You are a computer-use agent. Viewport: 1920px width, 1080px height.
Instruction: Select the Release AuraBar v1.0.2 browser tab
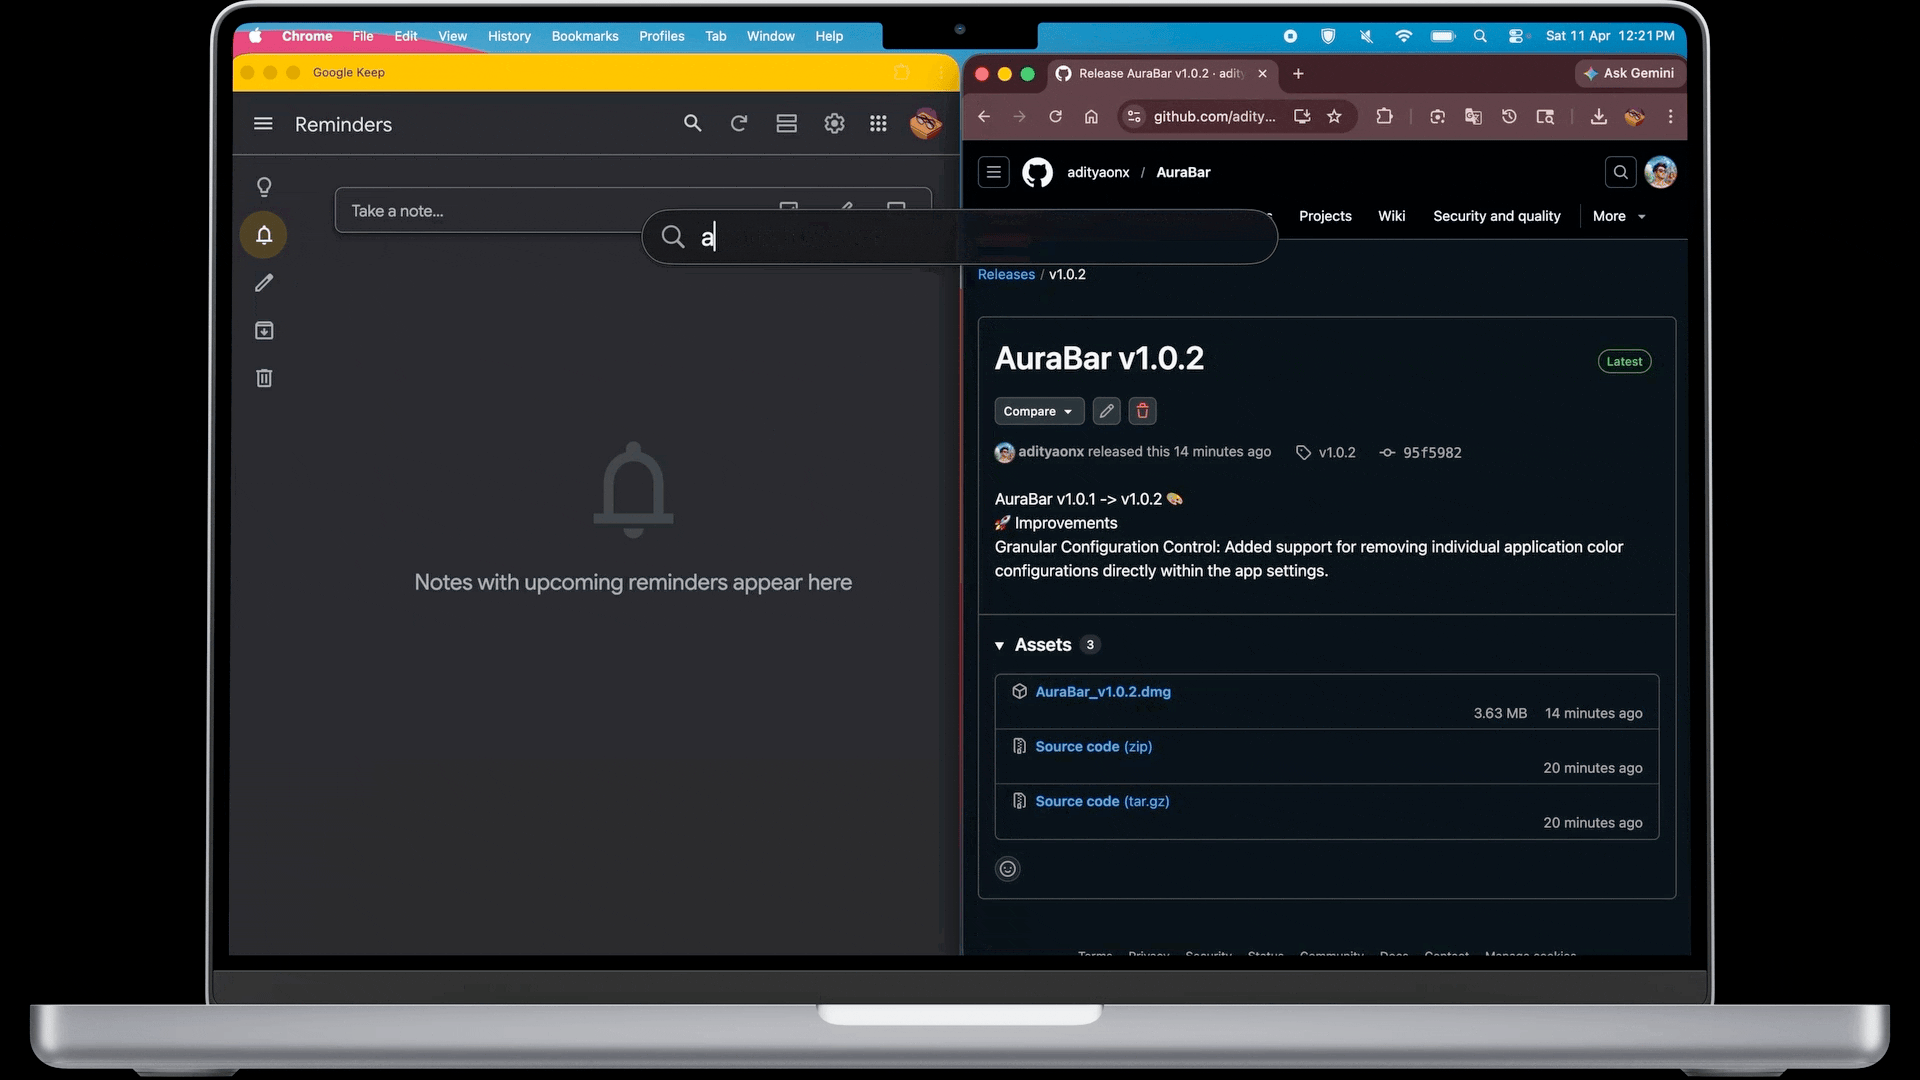pos(1162,74)
